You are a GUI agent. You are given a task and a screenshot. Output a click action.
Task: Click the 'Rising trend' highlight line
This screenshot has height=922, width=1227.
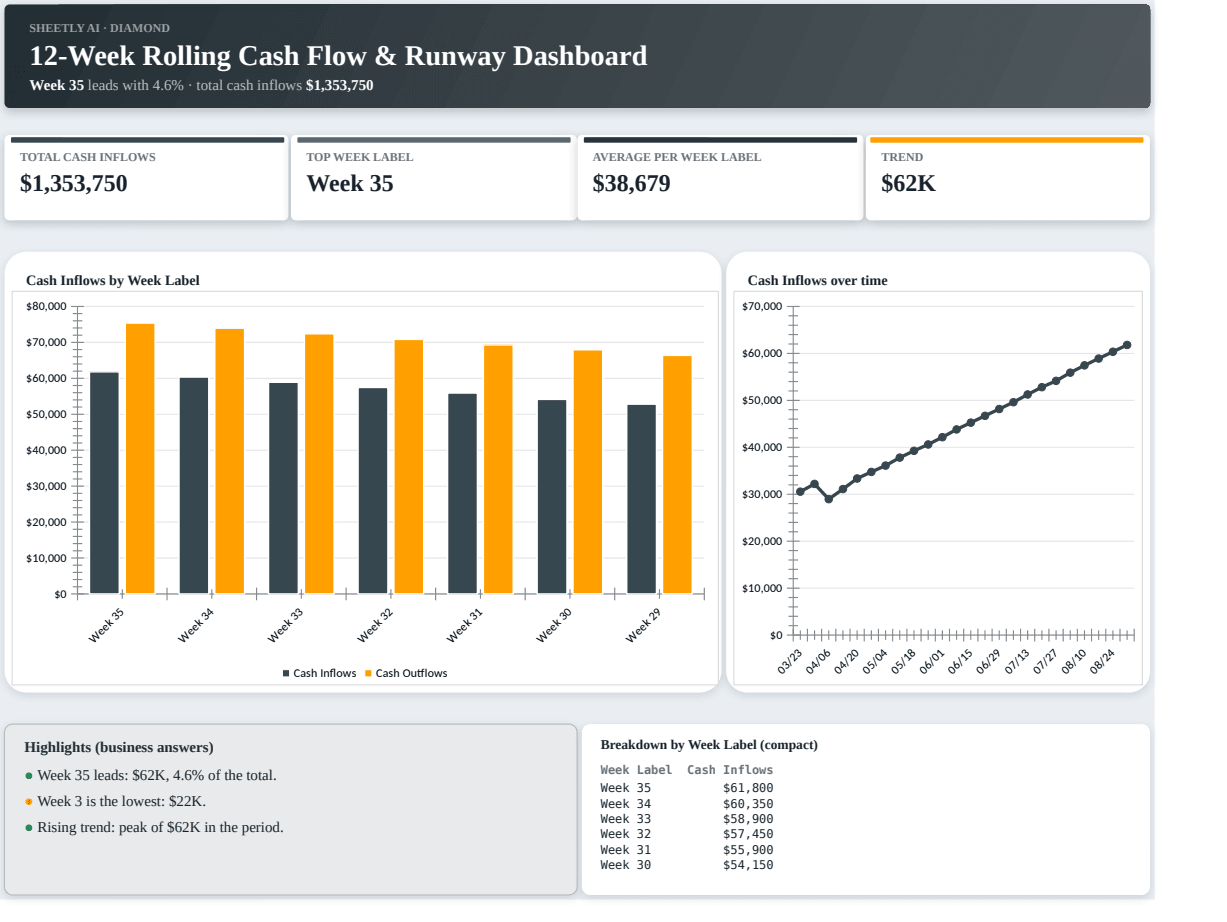coord(161,827)
